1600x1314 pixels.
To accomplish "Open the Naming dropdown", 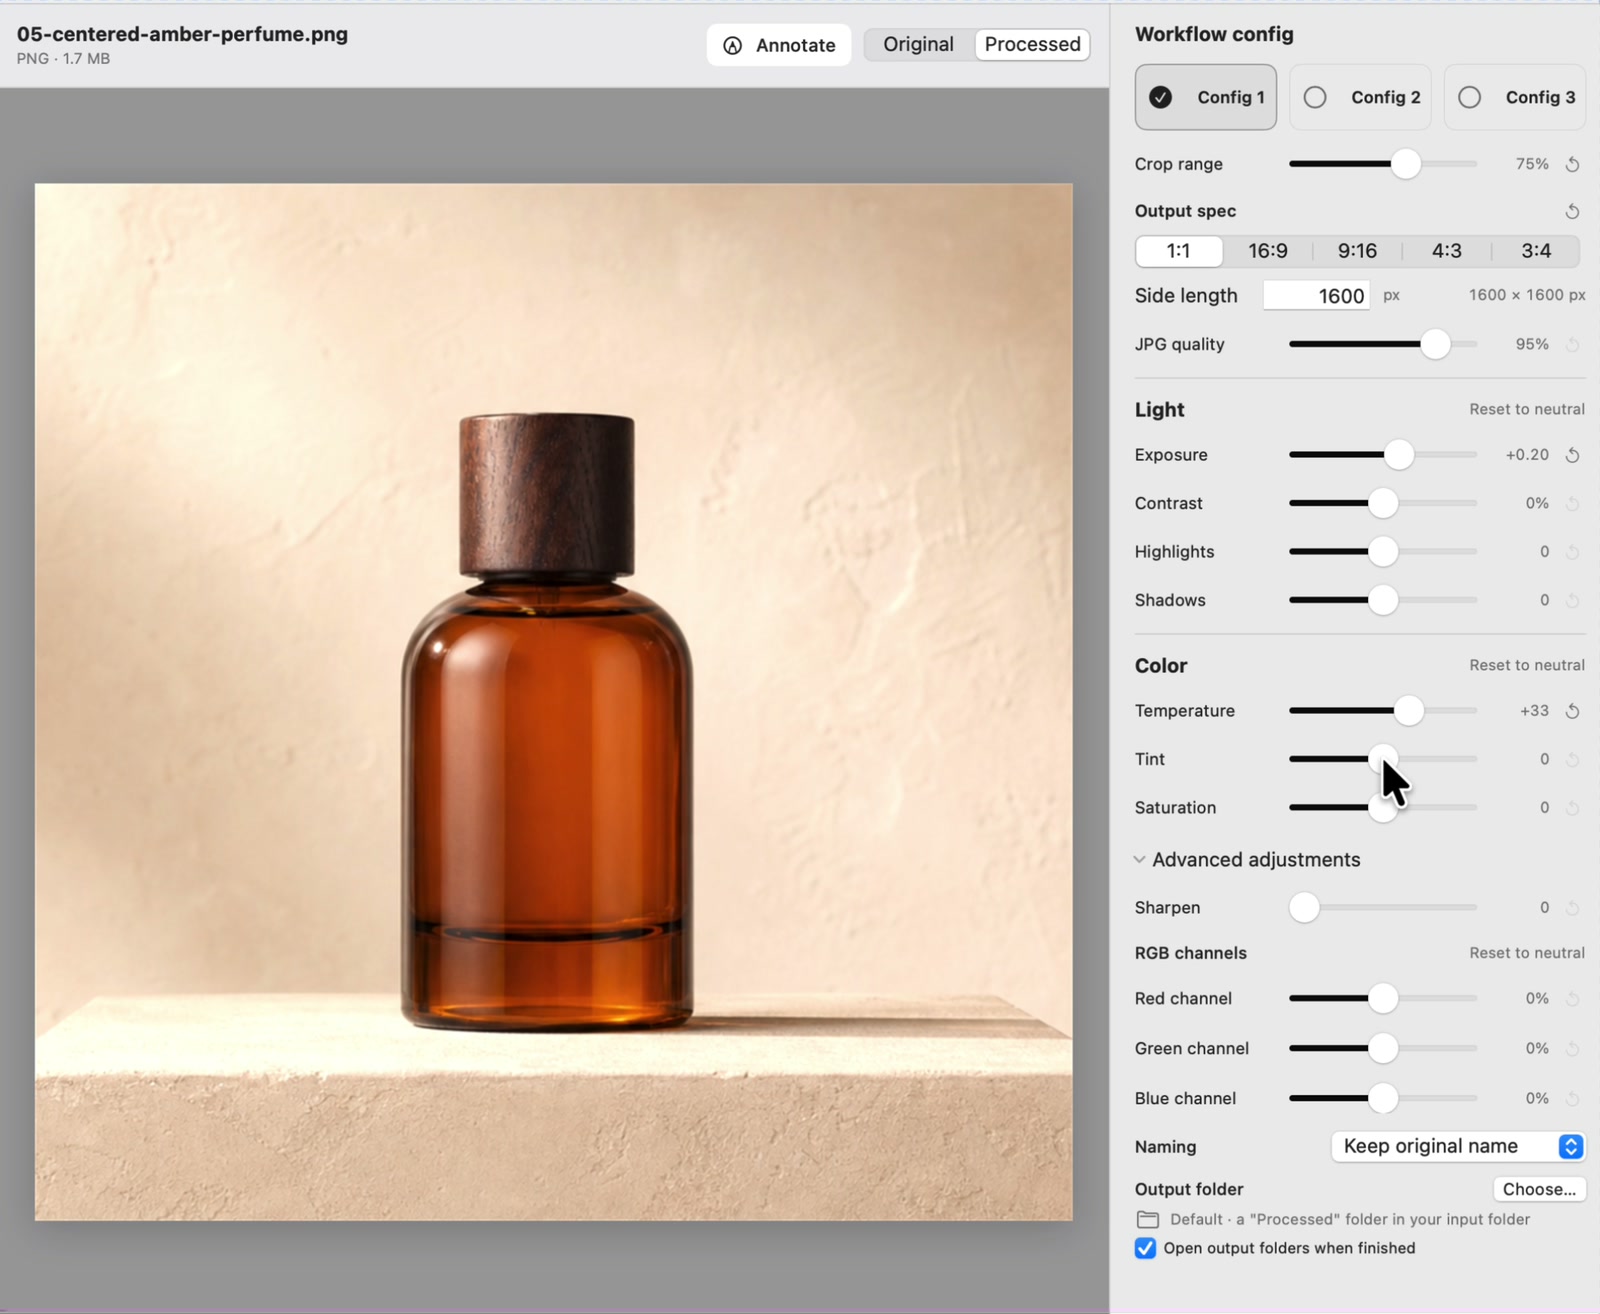I will click(1458, 1146).
